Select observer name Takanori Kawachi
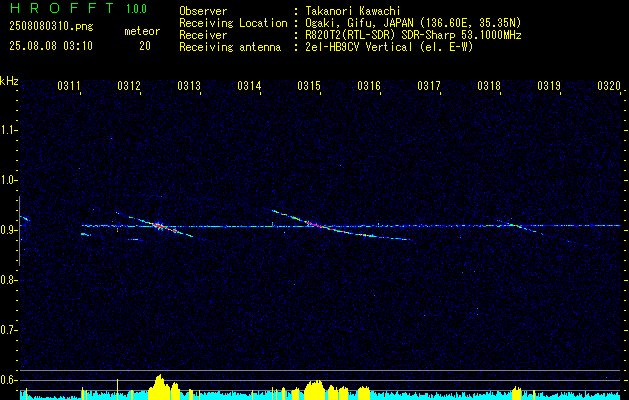 click(353, 11)
